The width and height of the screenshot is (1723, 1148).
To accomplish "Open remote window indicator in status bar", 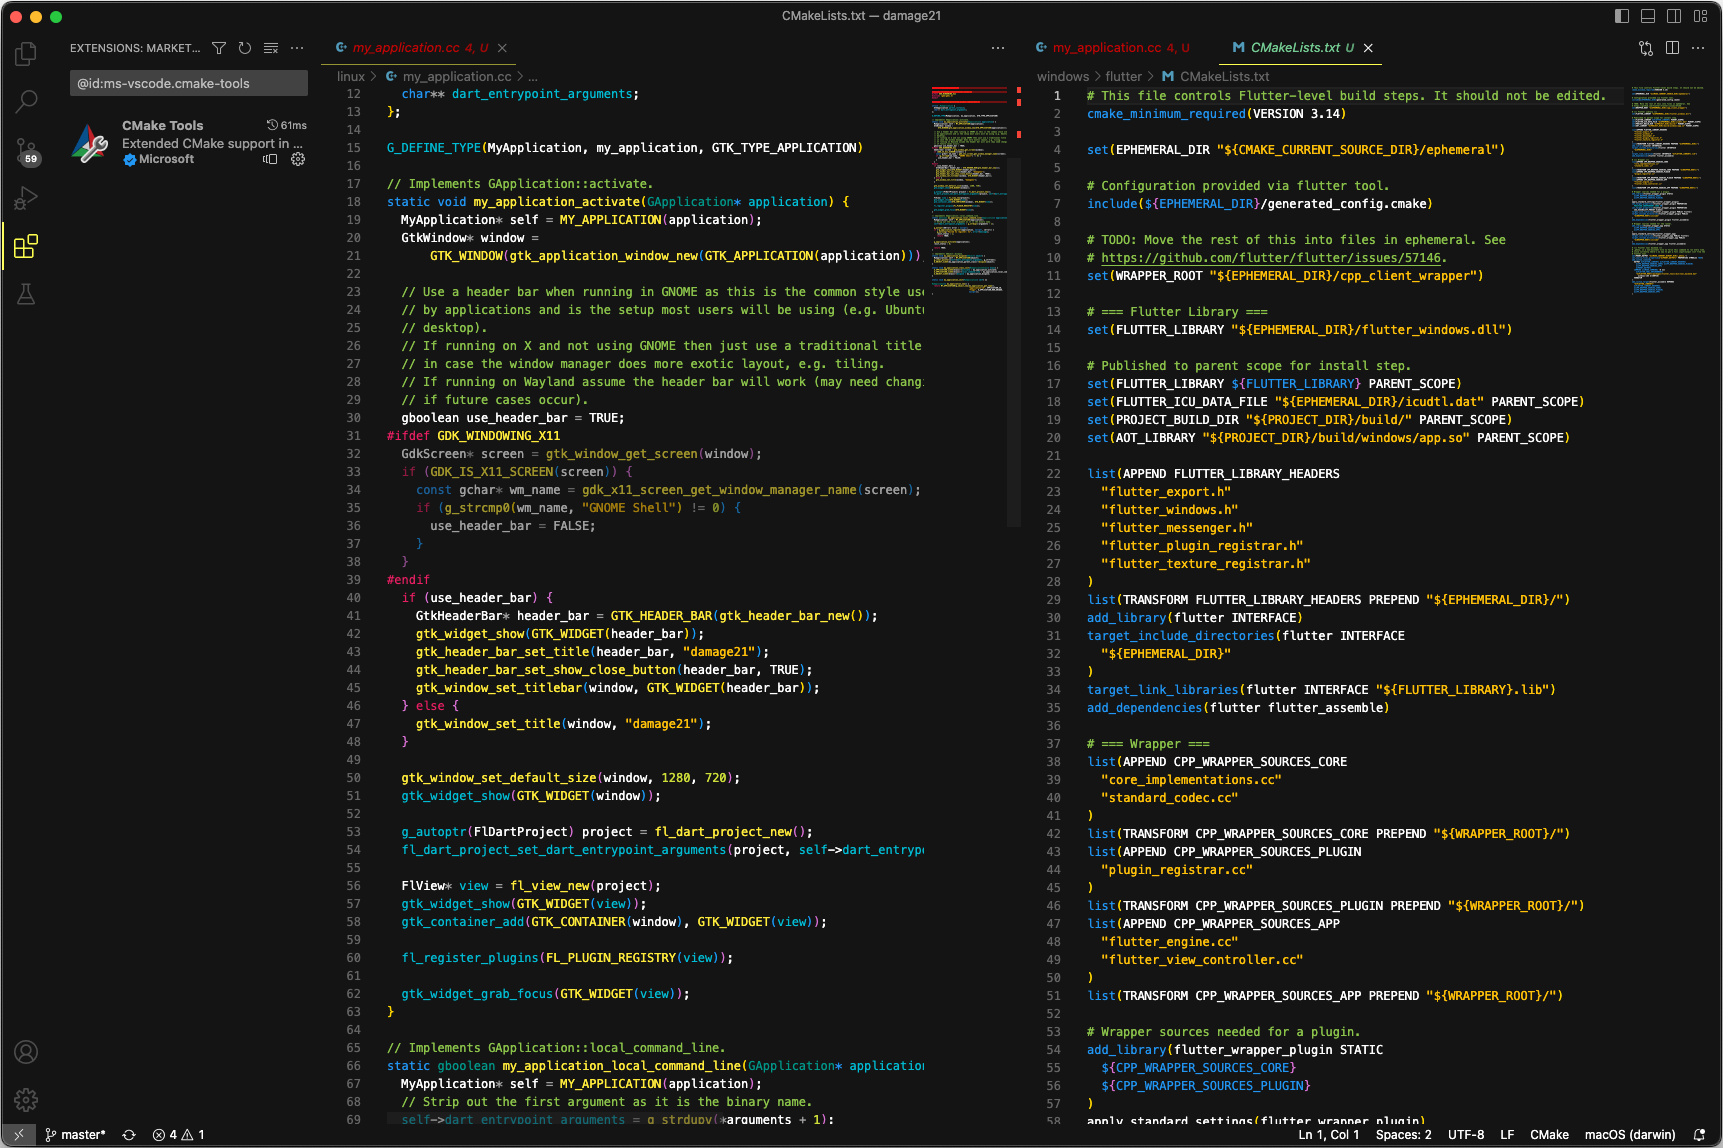I will 19,1135.
